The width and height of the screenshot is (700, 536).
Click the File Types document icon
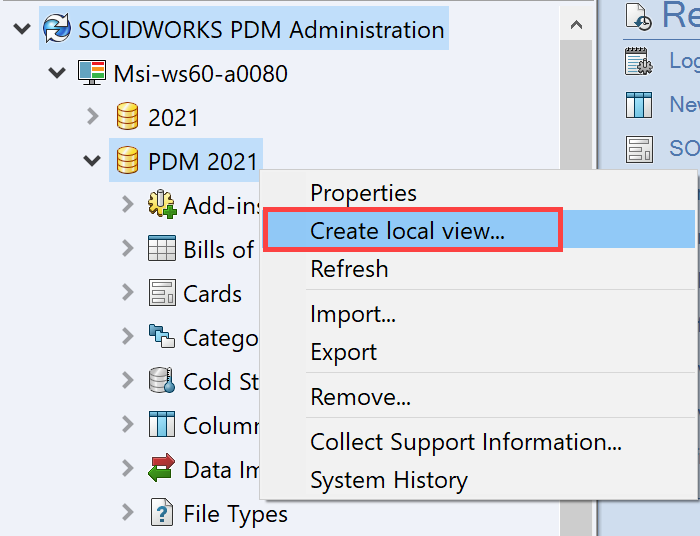[162, 513]
